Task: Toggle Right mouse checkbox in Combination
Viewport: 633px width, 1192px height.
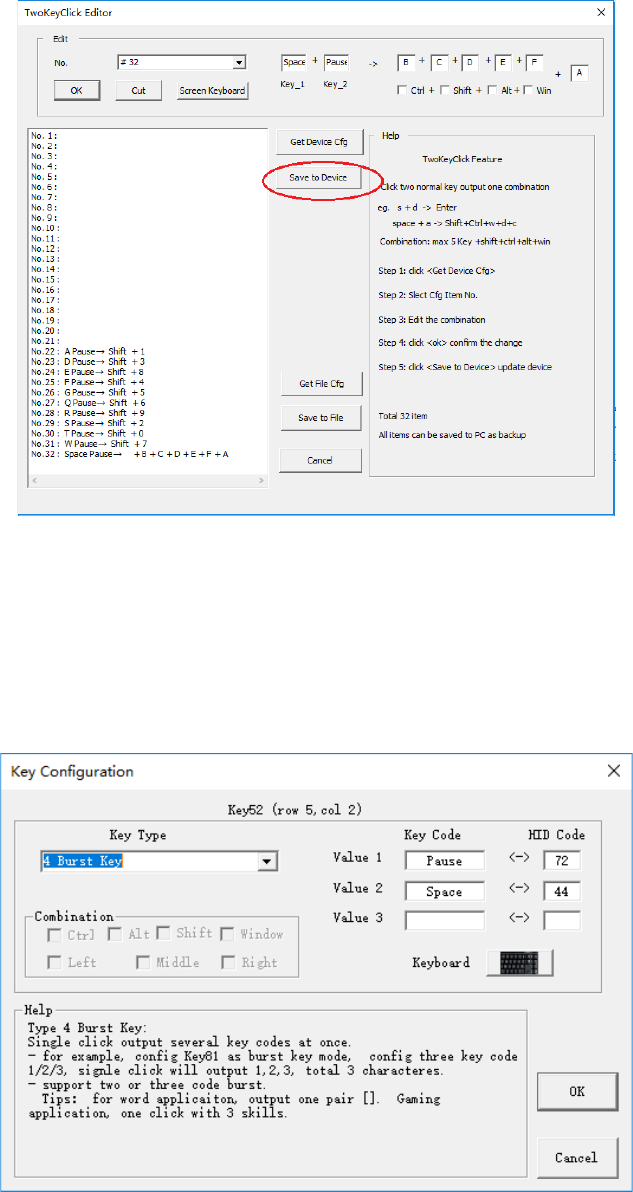Action: click(227, 962)
